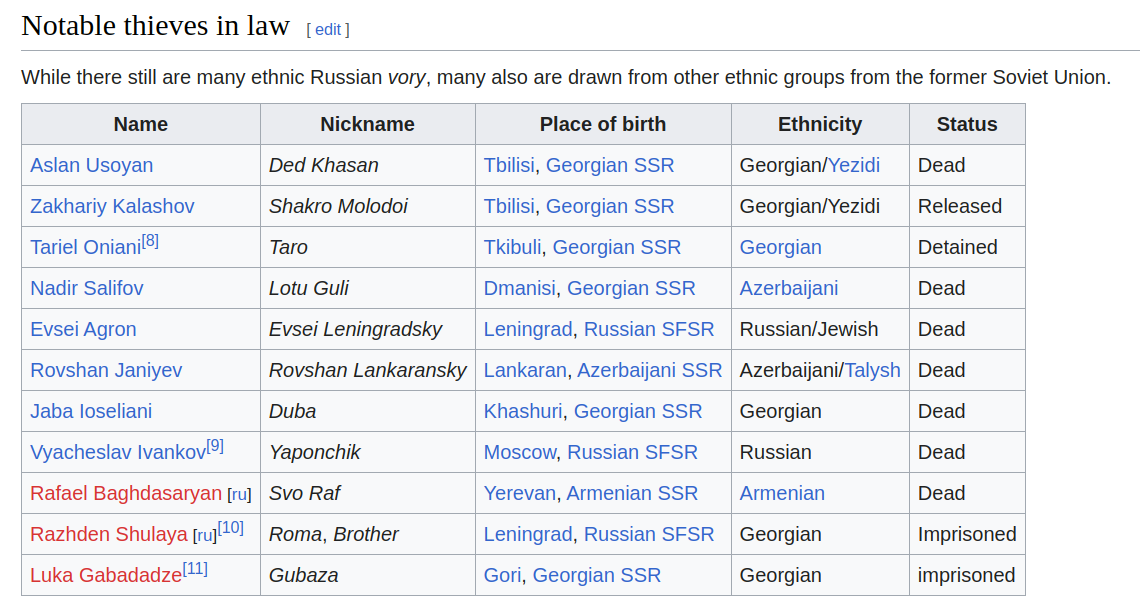
Task: Open the Armenian SSR link
Action: (632, 493)
